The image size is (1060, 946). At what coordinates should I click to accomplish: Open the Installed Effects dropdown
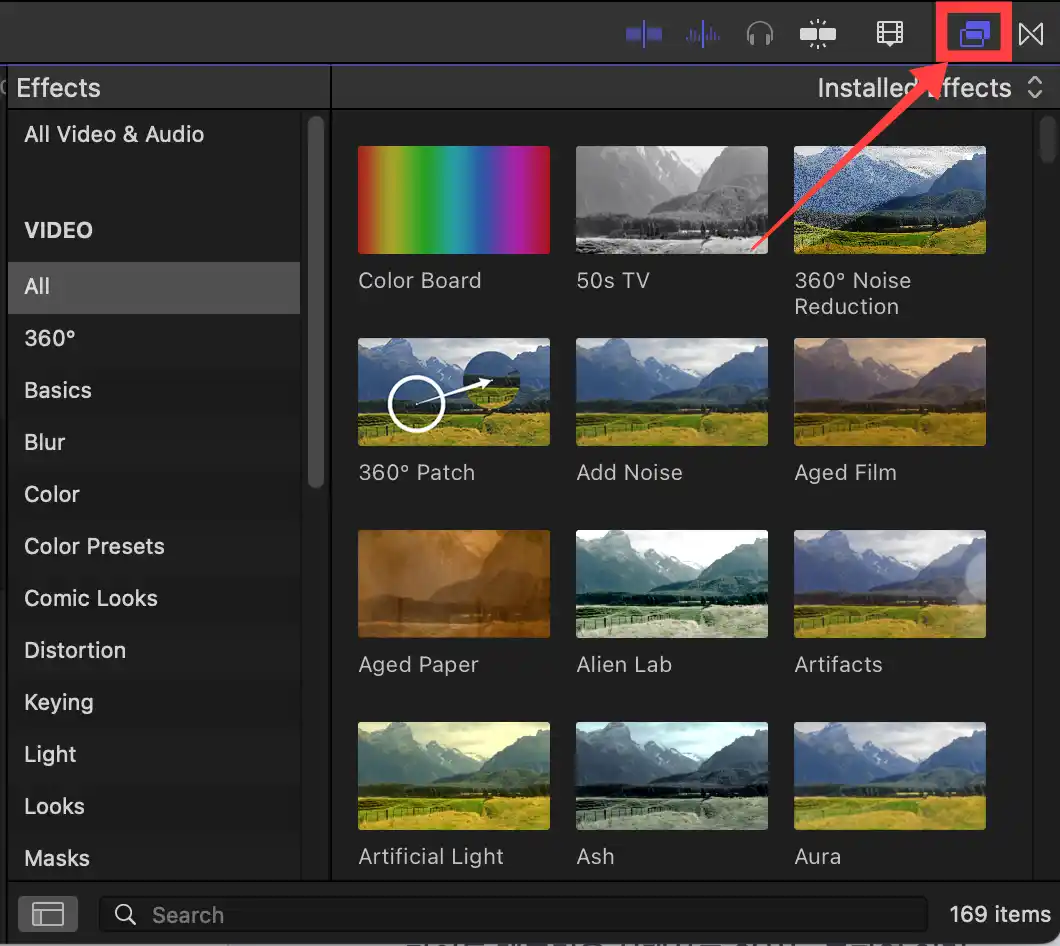click(930, 88)
